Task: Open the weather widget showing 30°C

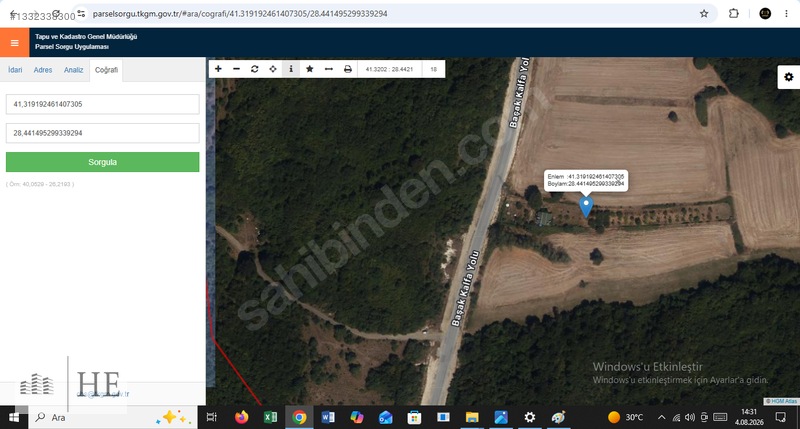Action: click(625, 417)
